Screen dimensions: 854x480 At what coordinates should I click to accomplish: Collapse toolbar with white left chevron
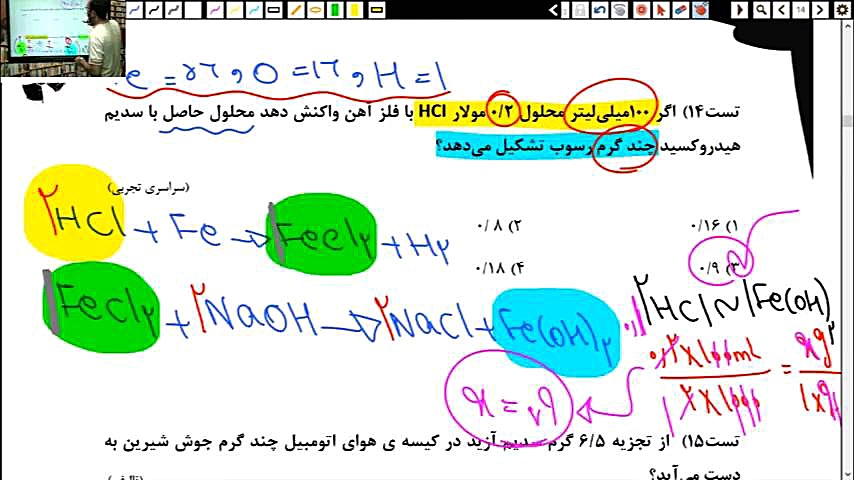point(553,10)
